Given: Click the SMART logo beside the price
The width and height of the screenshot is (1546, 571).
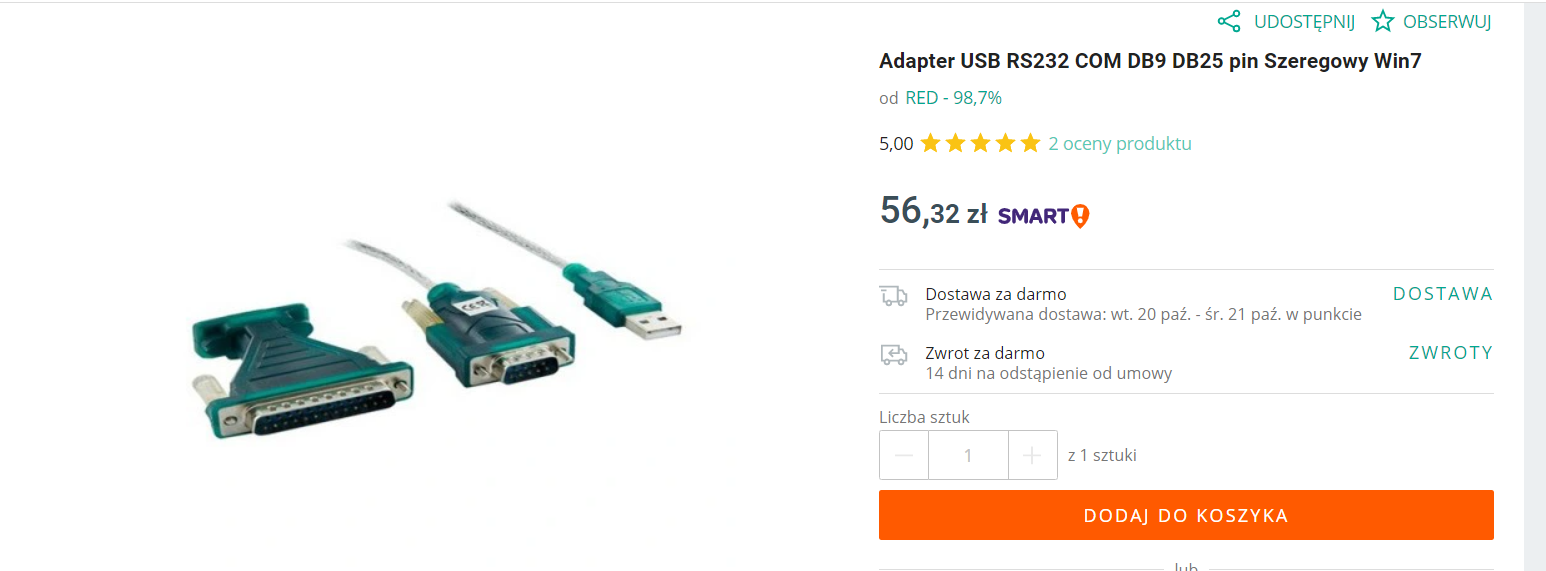Looking at the screenshot, I should [1033, 215].
